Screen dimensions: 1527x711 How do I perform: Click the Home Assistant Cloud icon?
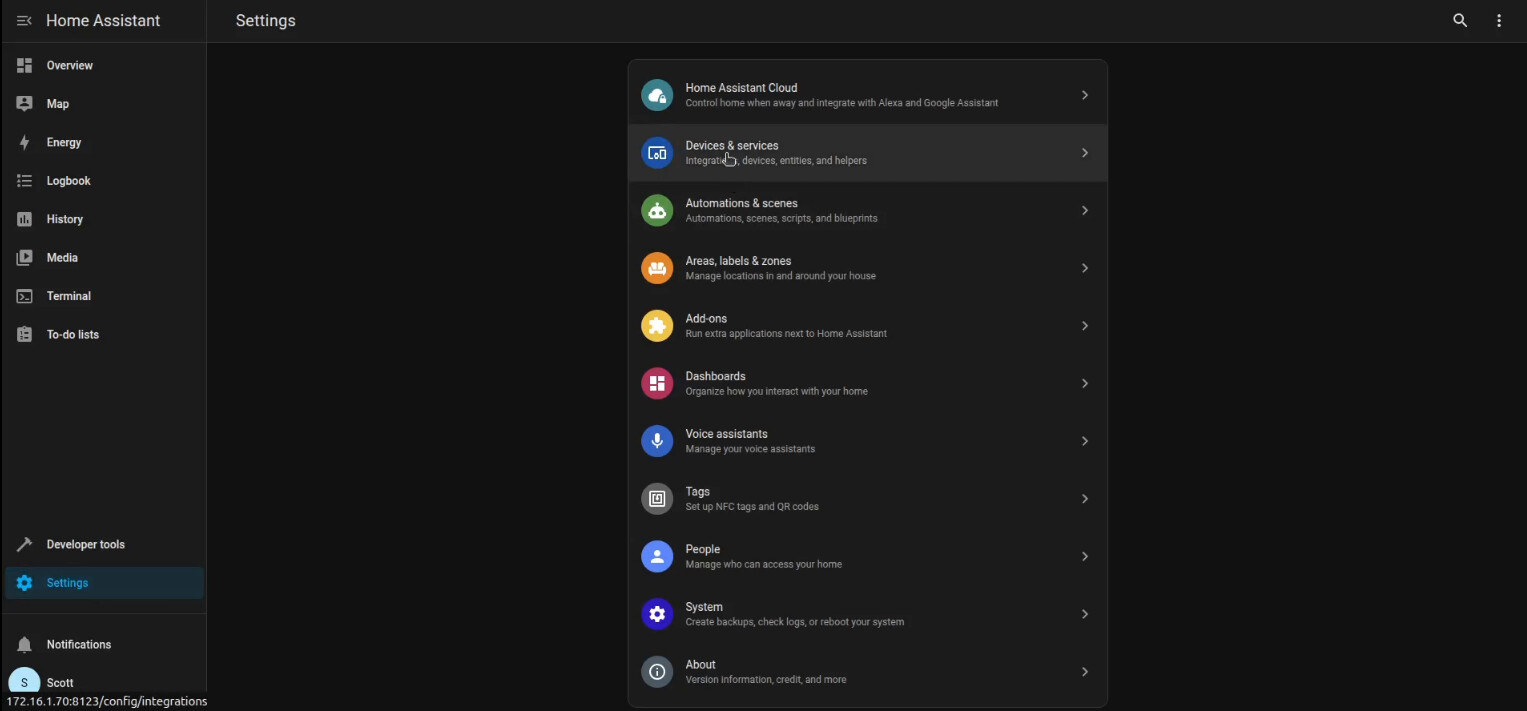(x=657, y=95)
